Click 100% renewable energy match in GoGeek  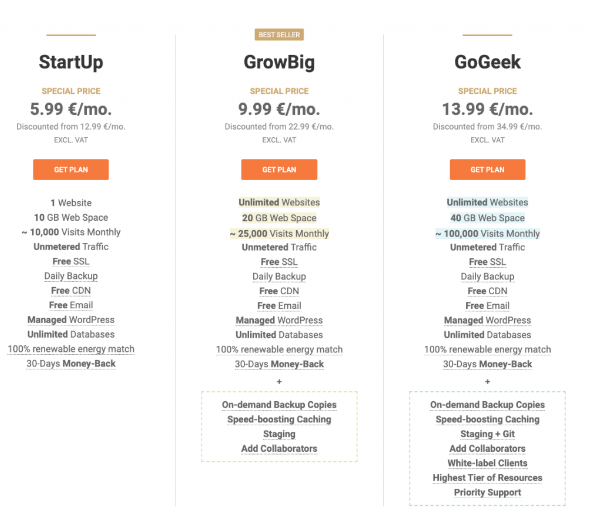tap(488, 350)
